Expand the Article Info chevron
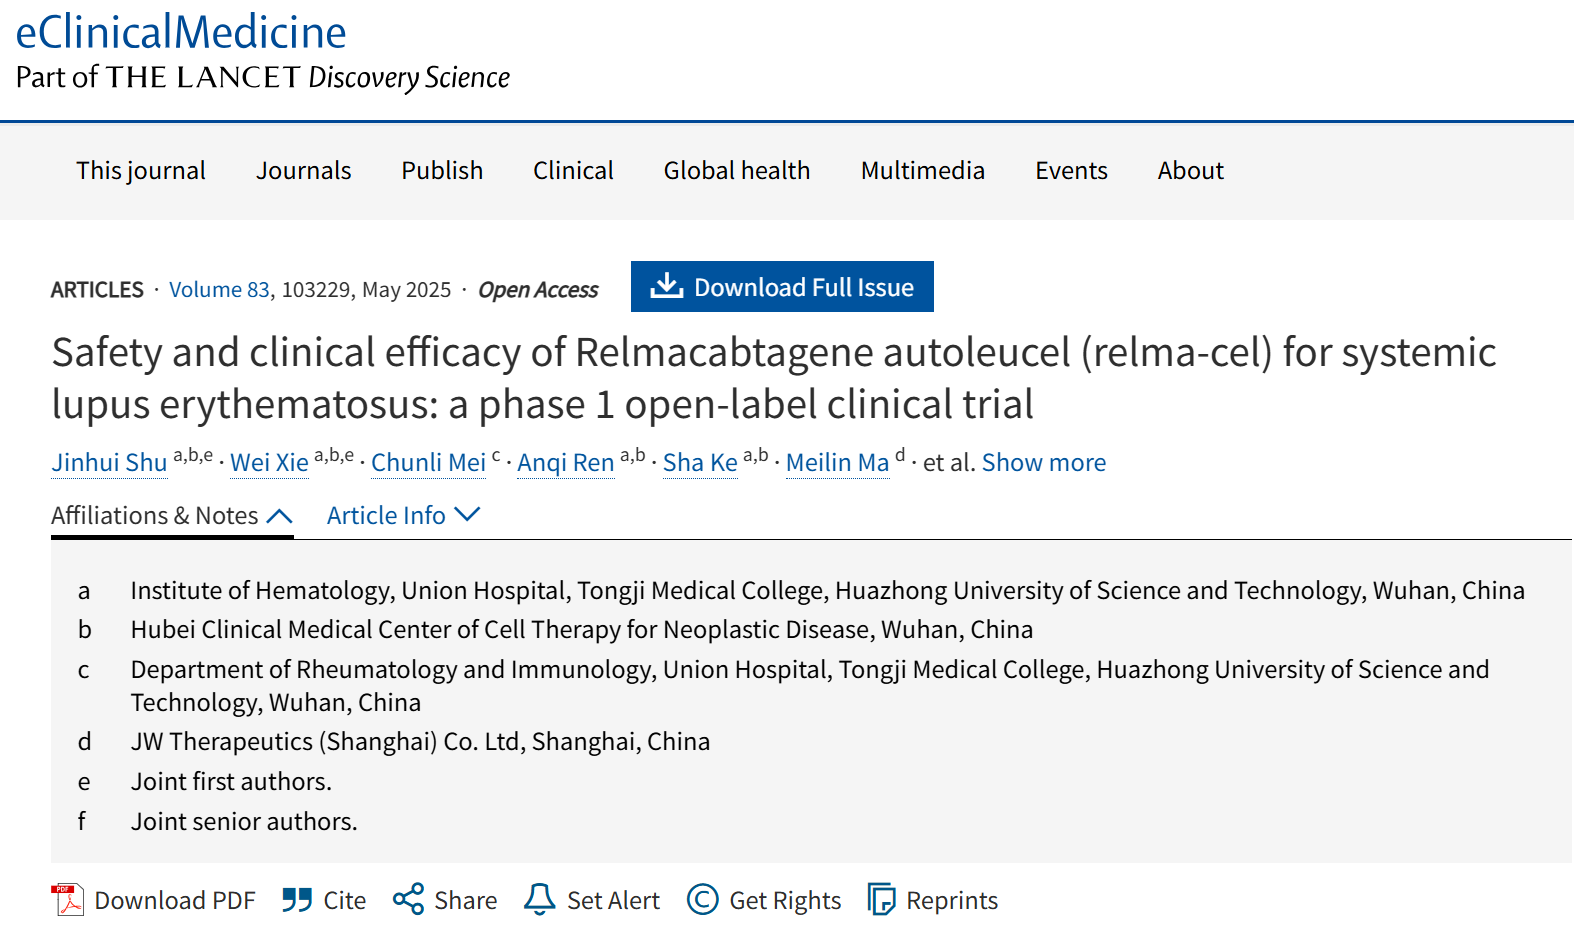The height and width of the screenshot is (927, 1574). [467, 514]
